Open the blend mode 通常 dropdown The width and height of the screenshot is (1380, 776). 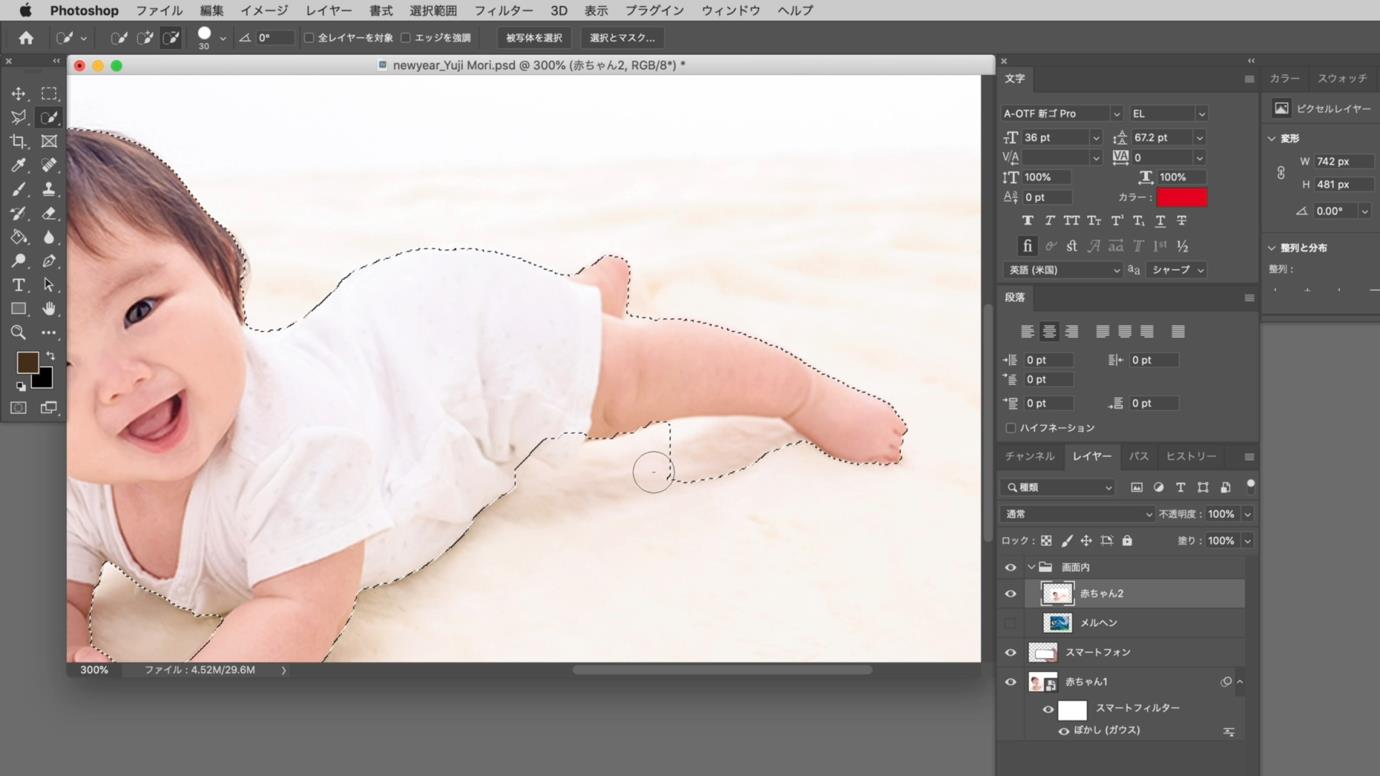click(x=1077, y=514)
